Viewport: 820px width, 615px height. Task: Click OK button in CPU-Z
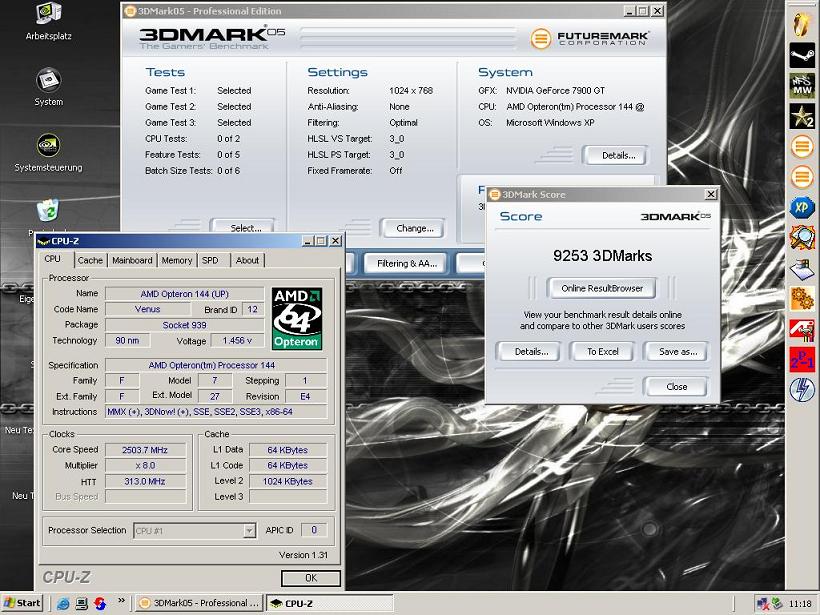[311, 578]
